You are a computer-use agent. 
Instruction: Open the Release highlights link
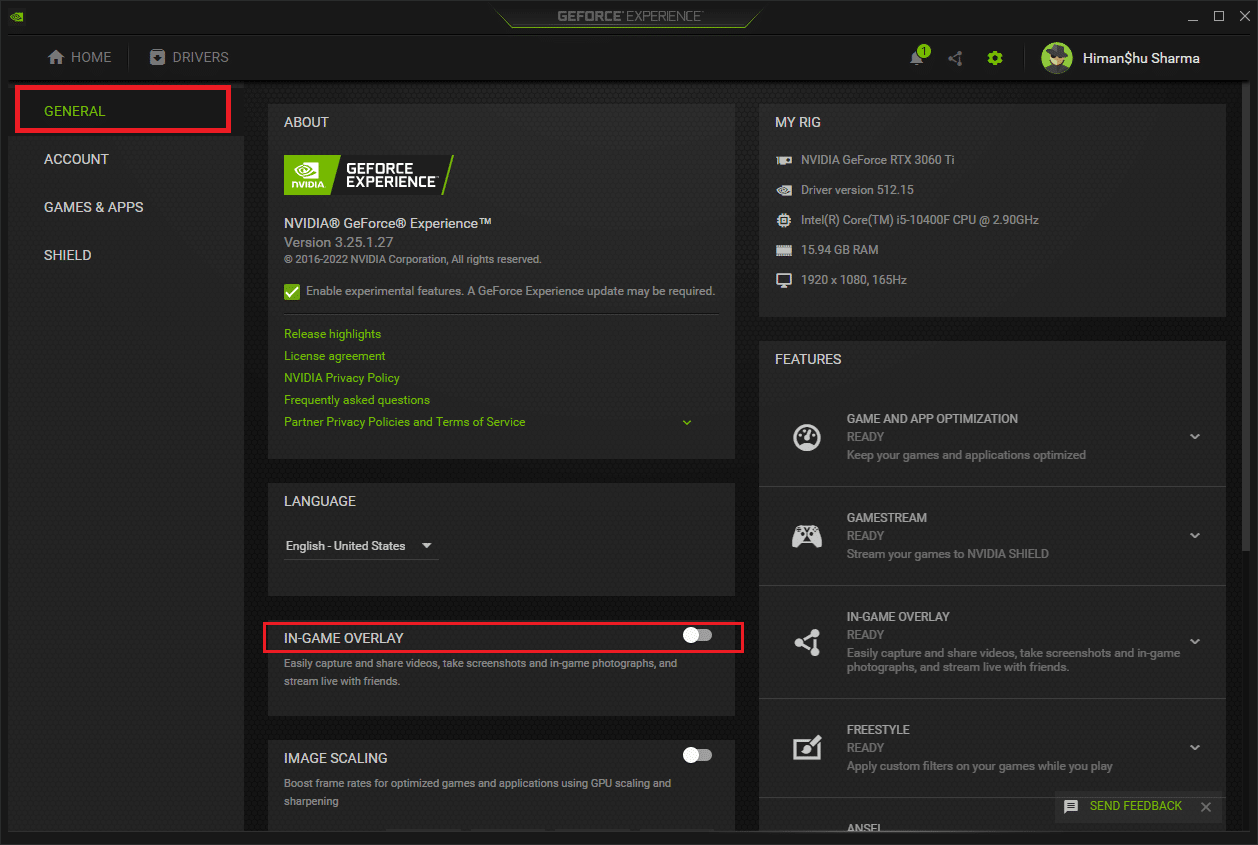tap(332, 334)
